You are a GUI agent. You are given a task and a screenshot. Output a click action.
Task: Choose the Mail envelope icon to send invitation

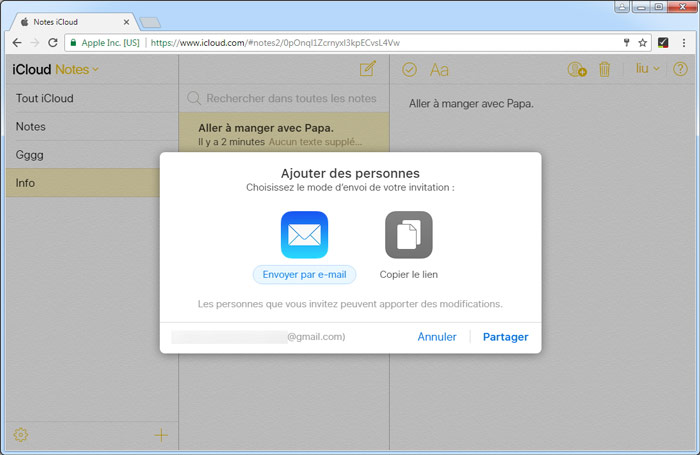(x=304, y=234)
